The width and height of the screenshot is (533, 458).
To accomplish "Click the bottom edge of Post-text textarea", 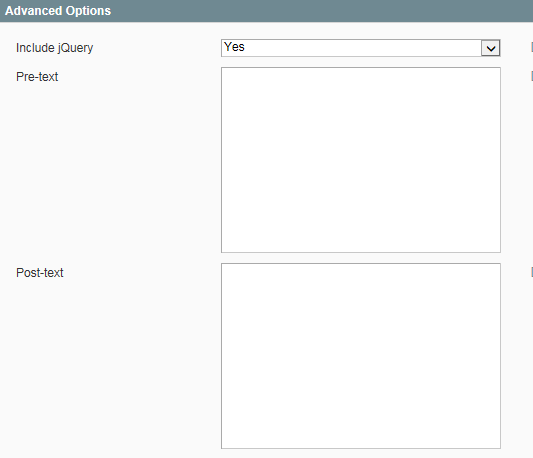I will pyautogui.click(x=361, y=448).
